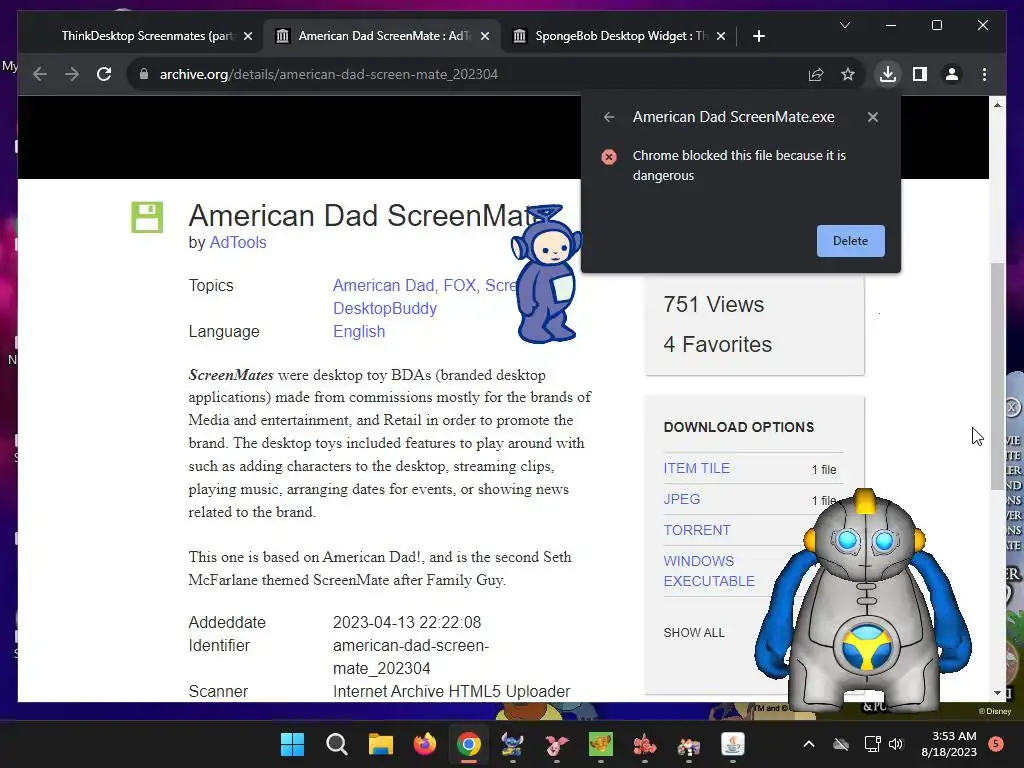Click scrollbar down arrow
The image size is (1024, 768).
pos(997,693)
